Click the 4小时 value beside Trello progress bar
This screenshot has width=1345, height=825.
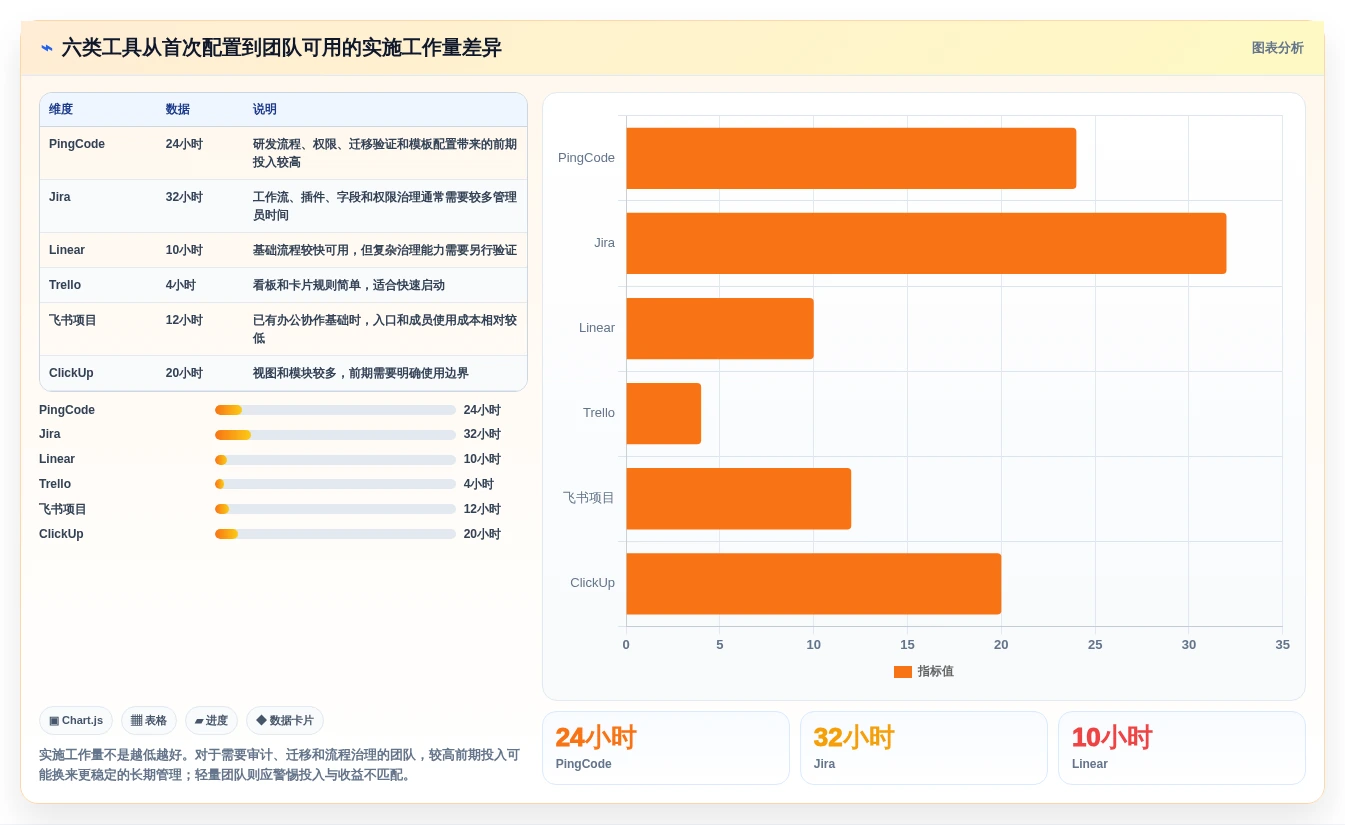(x=479, y=484)
